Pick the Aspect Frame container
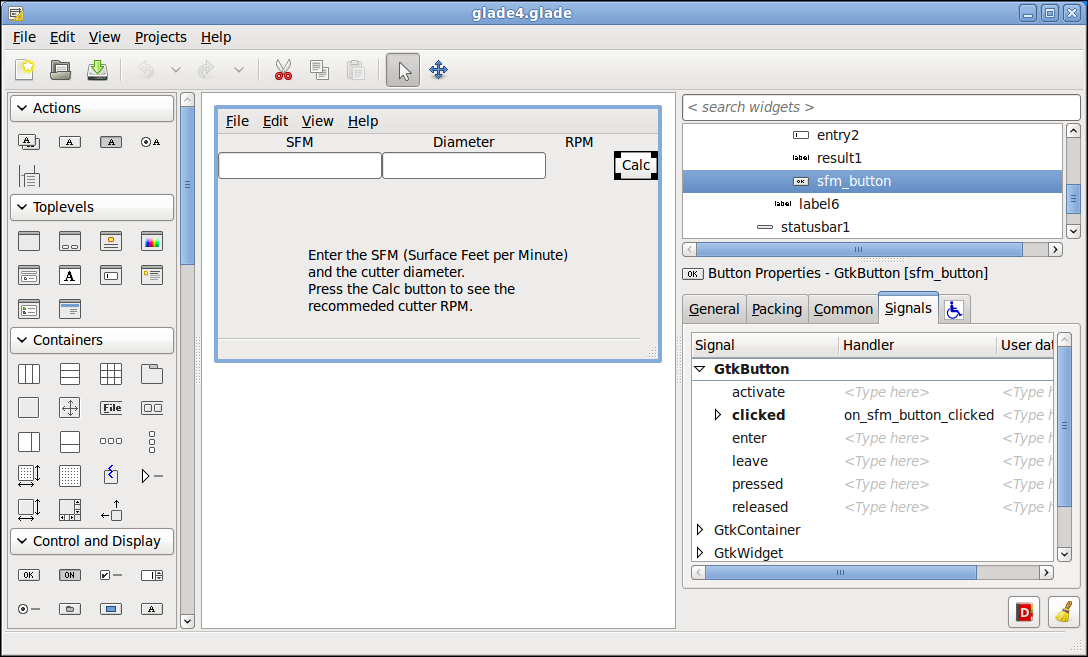Image resolution: width=1088 pixels, height=657 pixels. (69, 408)
